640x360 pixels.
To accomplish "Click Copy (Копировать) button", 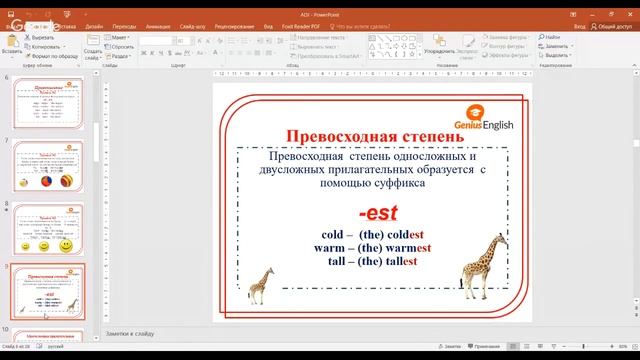I will click(x=42, y=47).
